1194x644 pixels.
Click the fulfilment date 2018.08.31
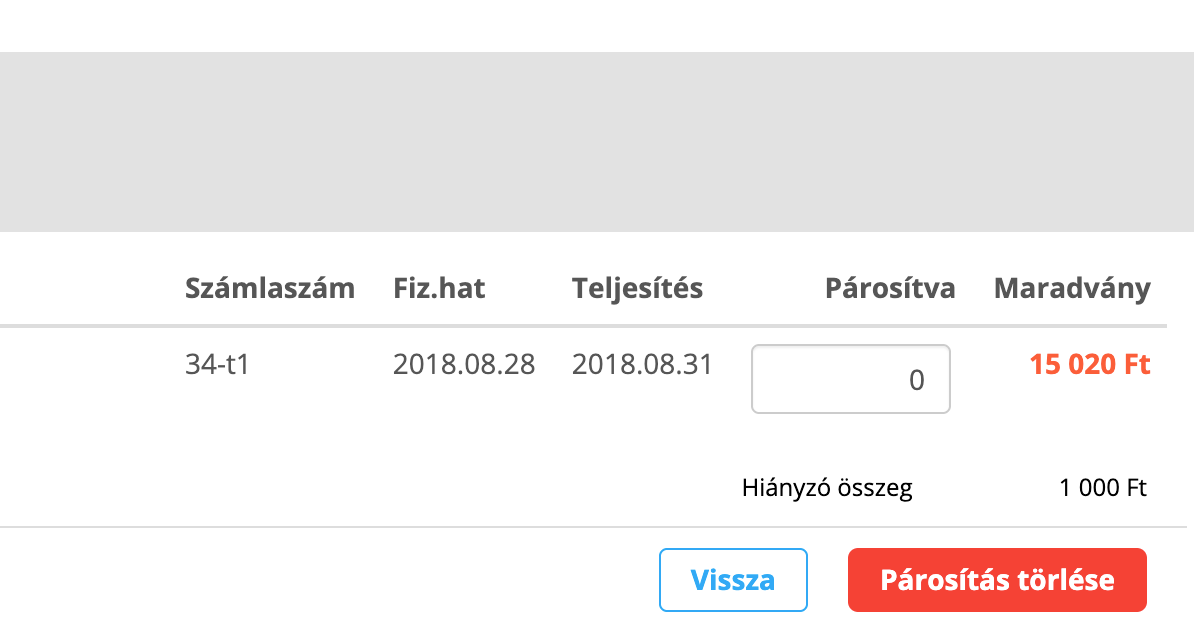click(642, 365)
